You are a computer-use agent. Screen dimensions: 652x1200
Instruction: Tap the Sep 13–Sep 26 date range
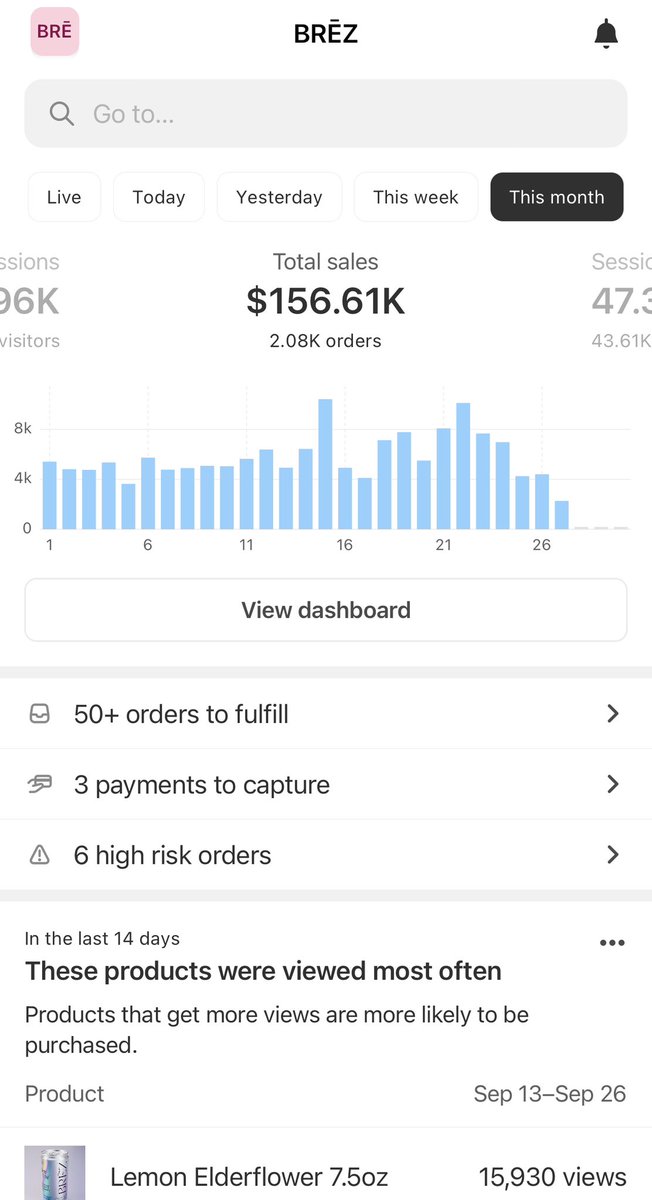coord(550,1094)
